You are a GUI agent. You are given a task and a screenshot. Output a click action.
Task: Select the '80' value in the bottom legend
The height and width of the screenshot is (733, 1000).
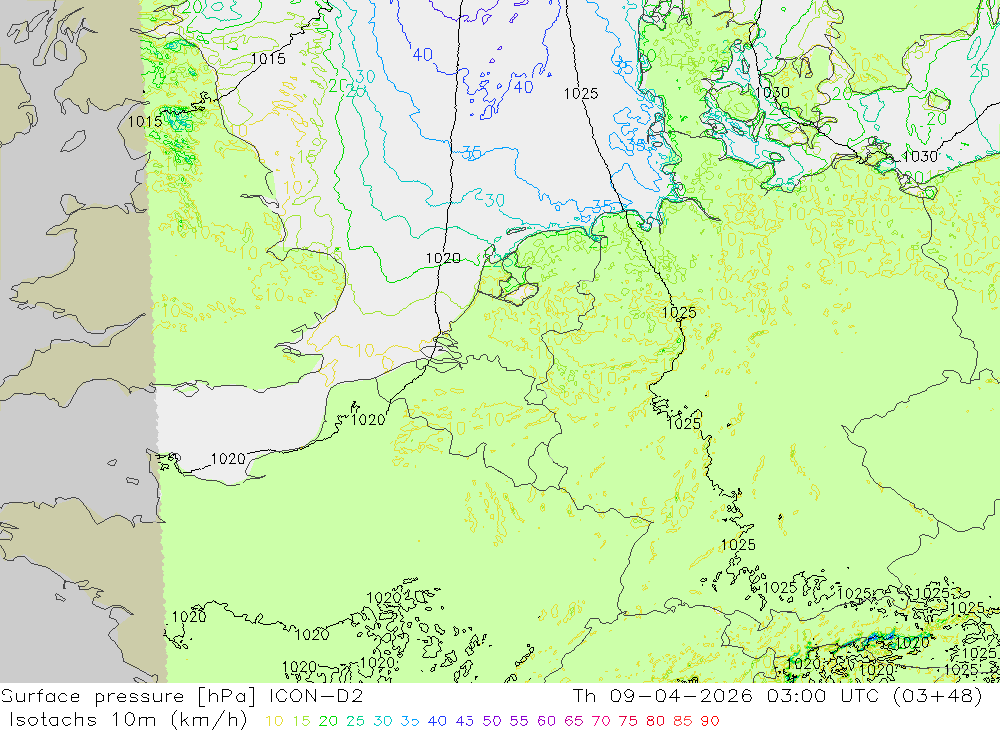(655, 721)
